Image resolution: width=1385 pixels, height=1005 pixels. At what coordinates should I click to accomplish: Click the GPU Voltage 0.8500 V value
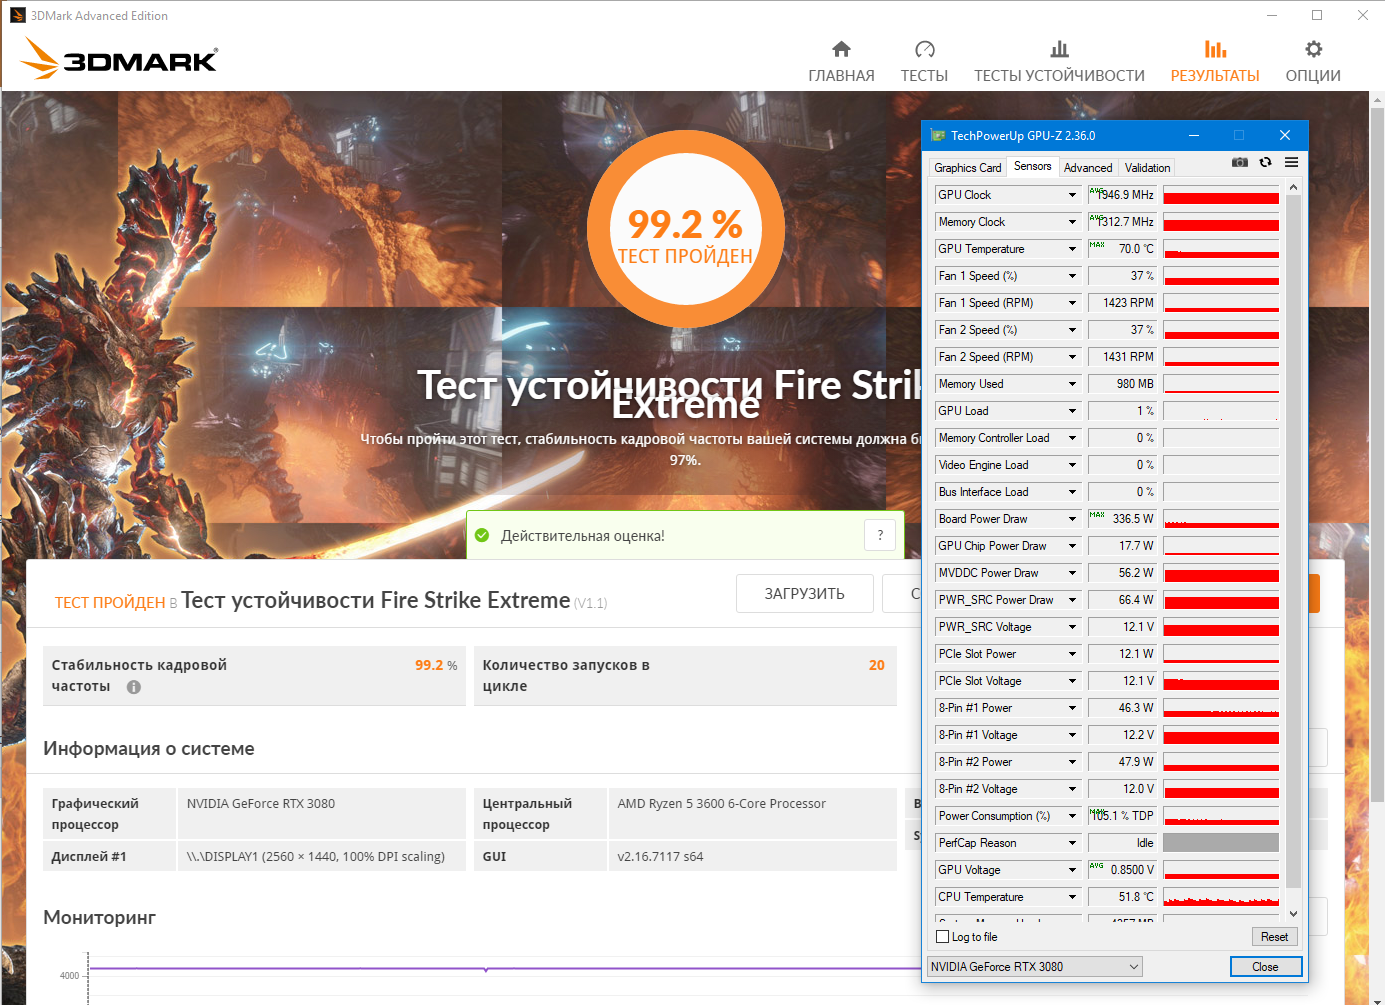1122,870
